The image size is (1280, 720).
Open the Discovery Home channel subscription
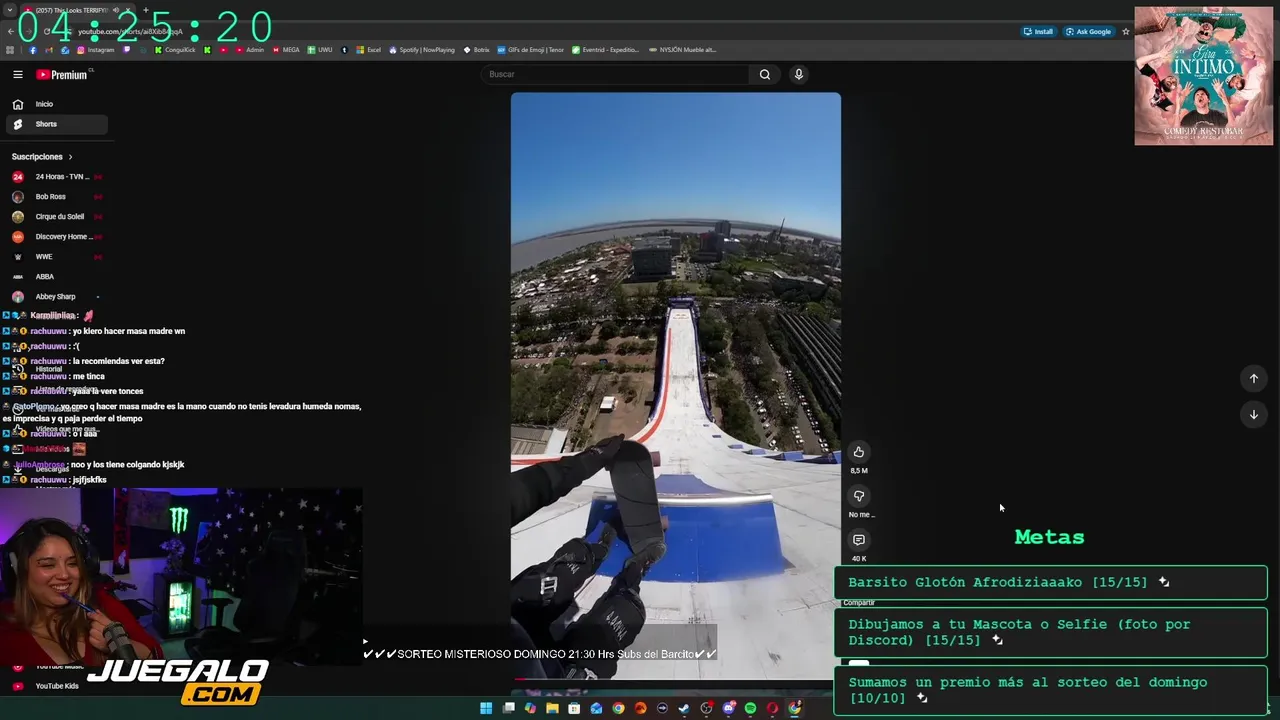coord(56,237)
